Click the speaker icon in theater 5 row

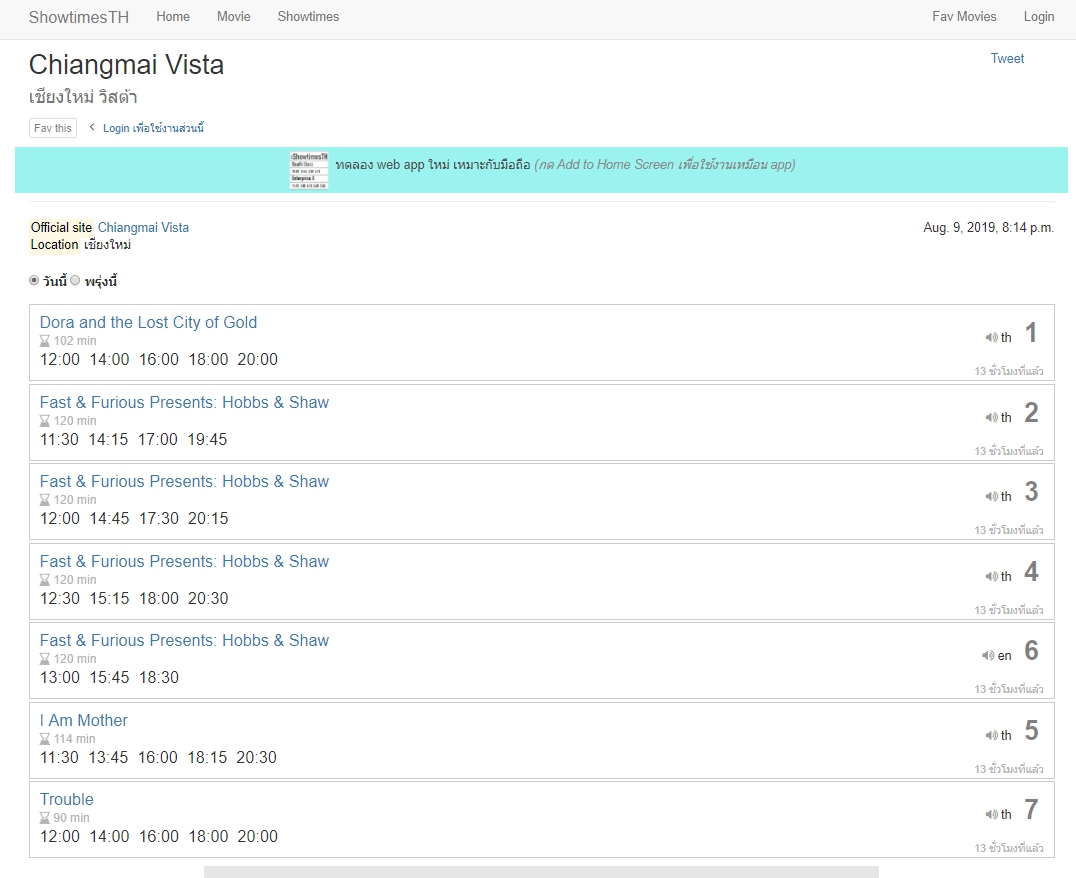(x=992, y=735)
